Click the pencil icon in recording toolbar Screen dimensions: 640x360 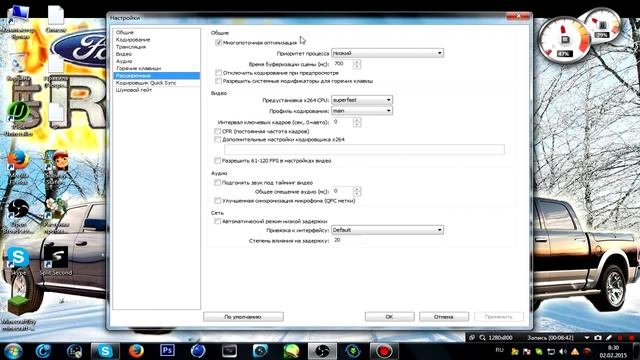pos(609,338)
